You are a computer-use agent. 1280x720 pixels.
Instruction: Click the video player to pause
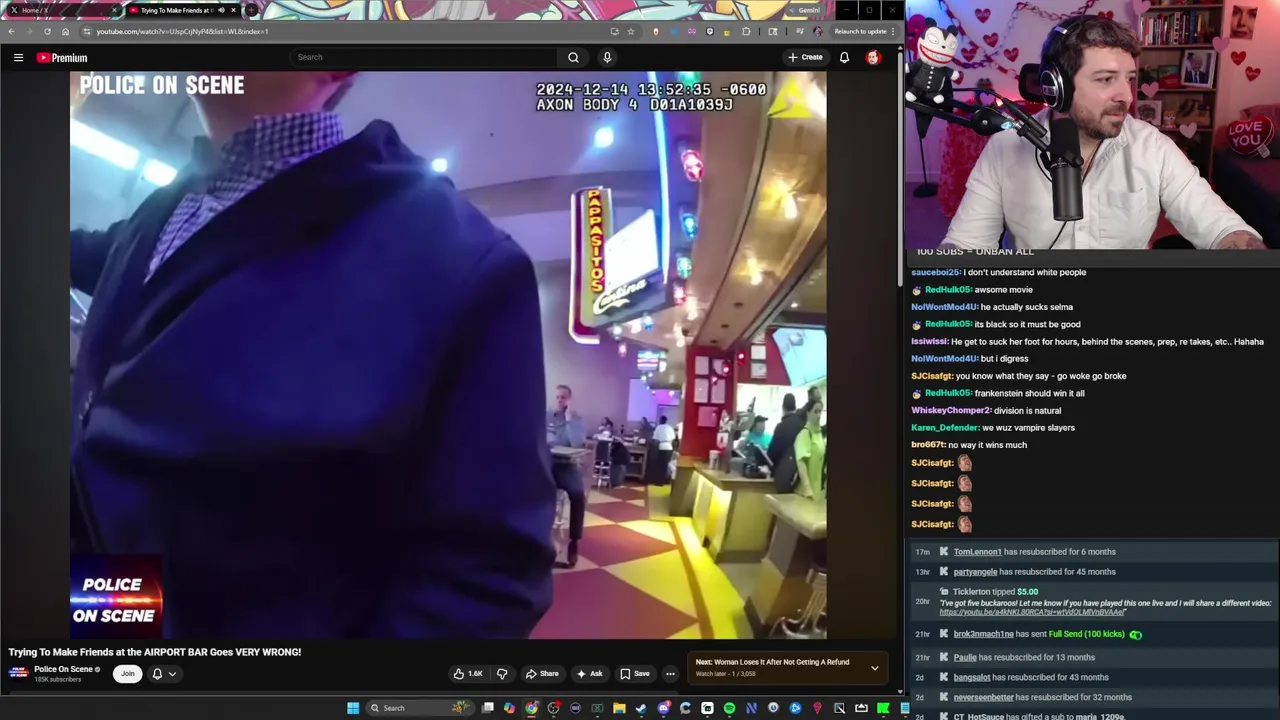(448, 354)
